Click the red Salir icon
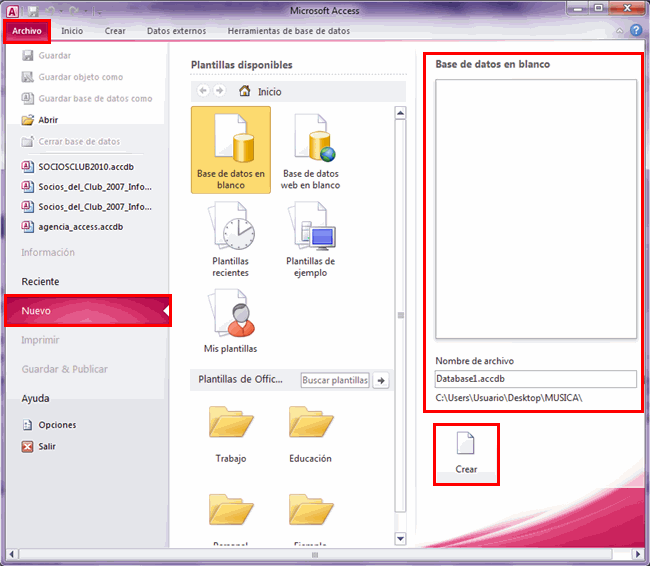The width and height of the screenshot is (650, 566). [x=27, y=446]
